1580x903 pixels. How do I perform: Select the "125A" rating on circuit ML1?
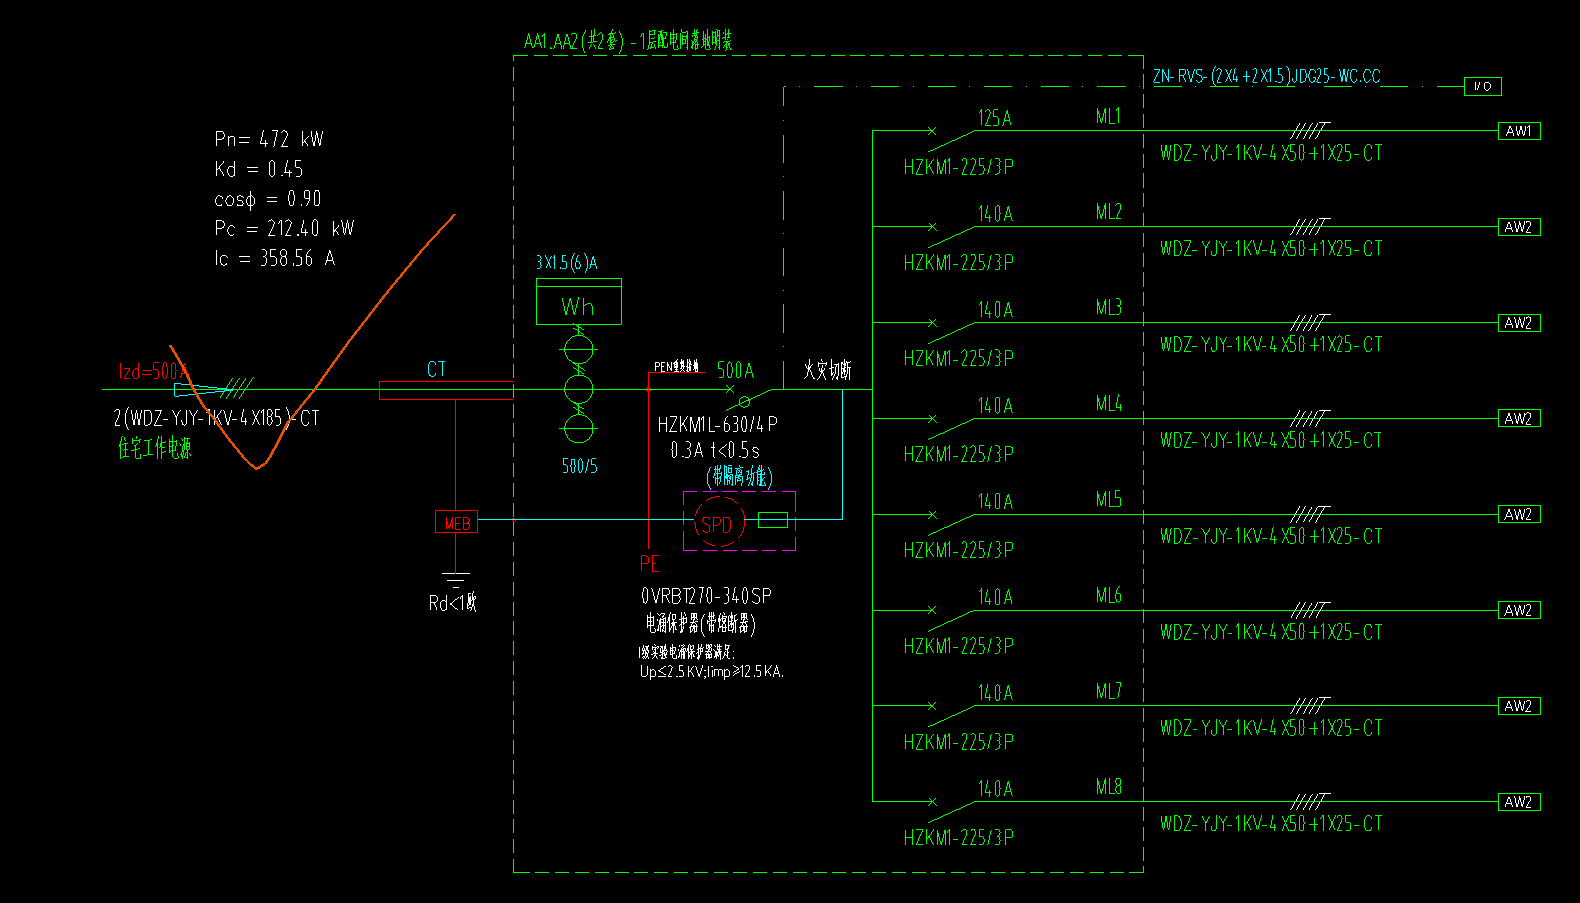[995, 118]
